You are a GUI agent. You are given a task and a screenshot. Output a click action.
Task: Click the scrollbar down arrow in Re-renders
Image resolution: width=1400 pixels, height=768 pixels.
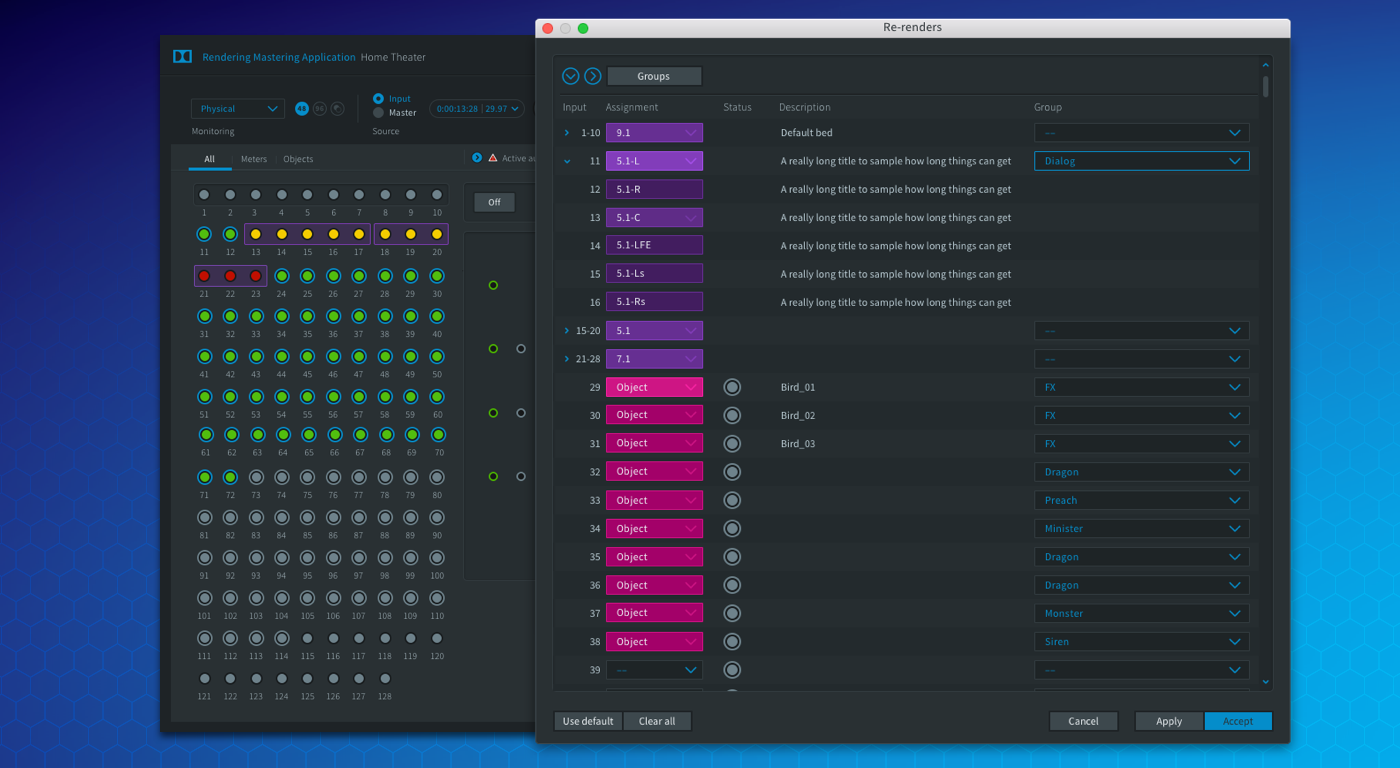click(x=1266, y=682)
